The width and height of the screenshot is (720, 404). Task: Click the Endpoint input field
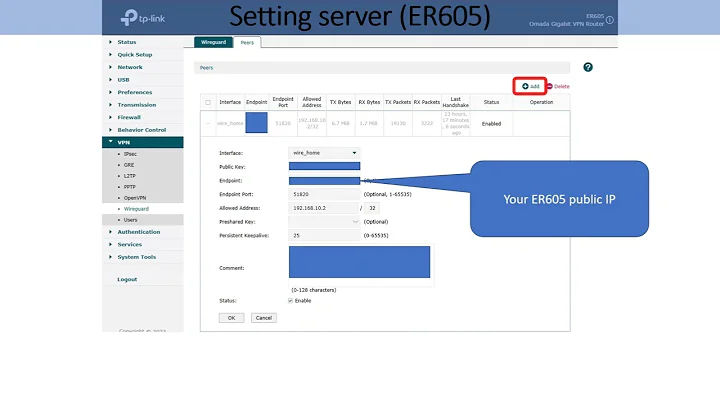pyautogui.click(x=324, y=181)
